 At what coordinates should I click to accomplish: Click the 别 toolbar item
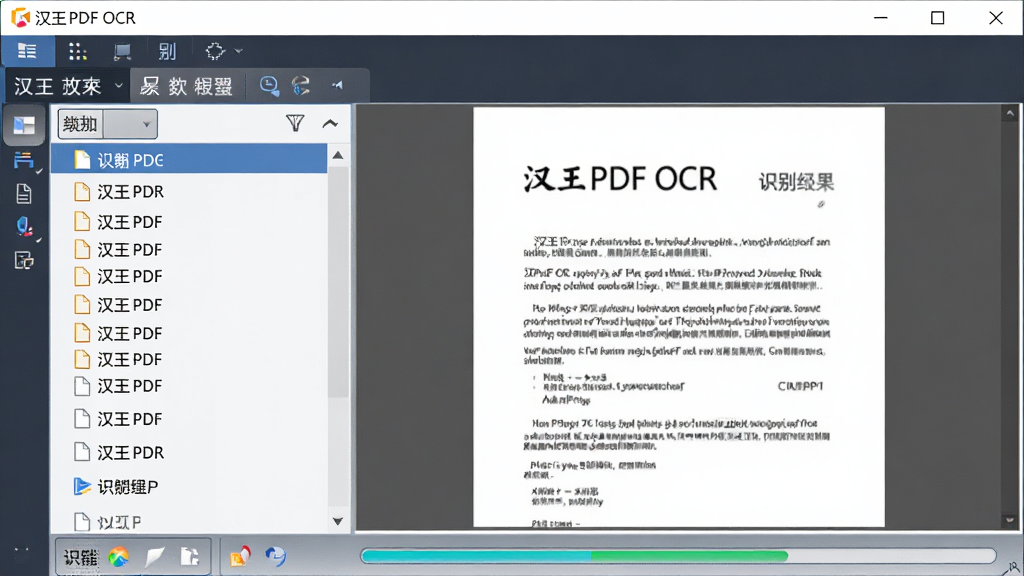coord(167,51)
